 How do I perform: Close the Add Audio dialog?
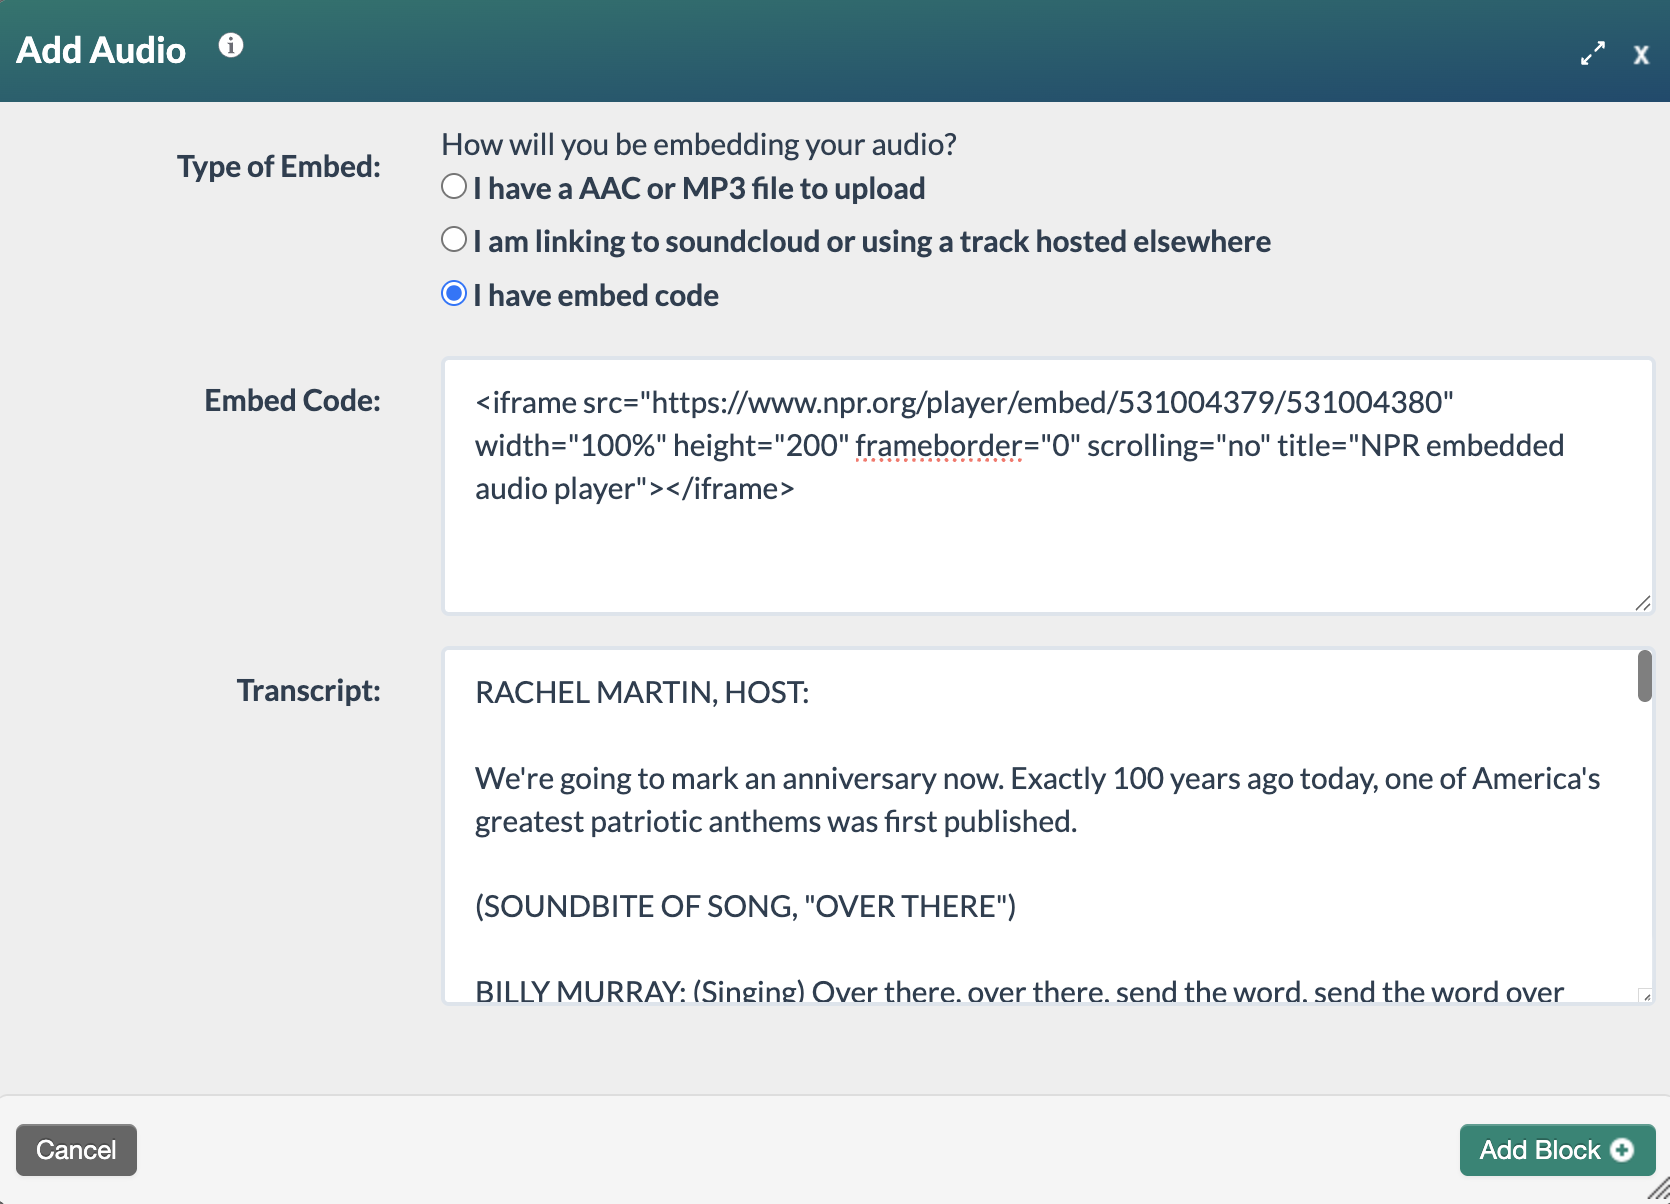1641,55
